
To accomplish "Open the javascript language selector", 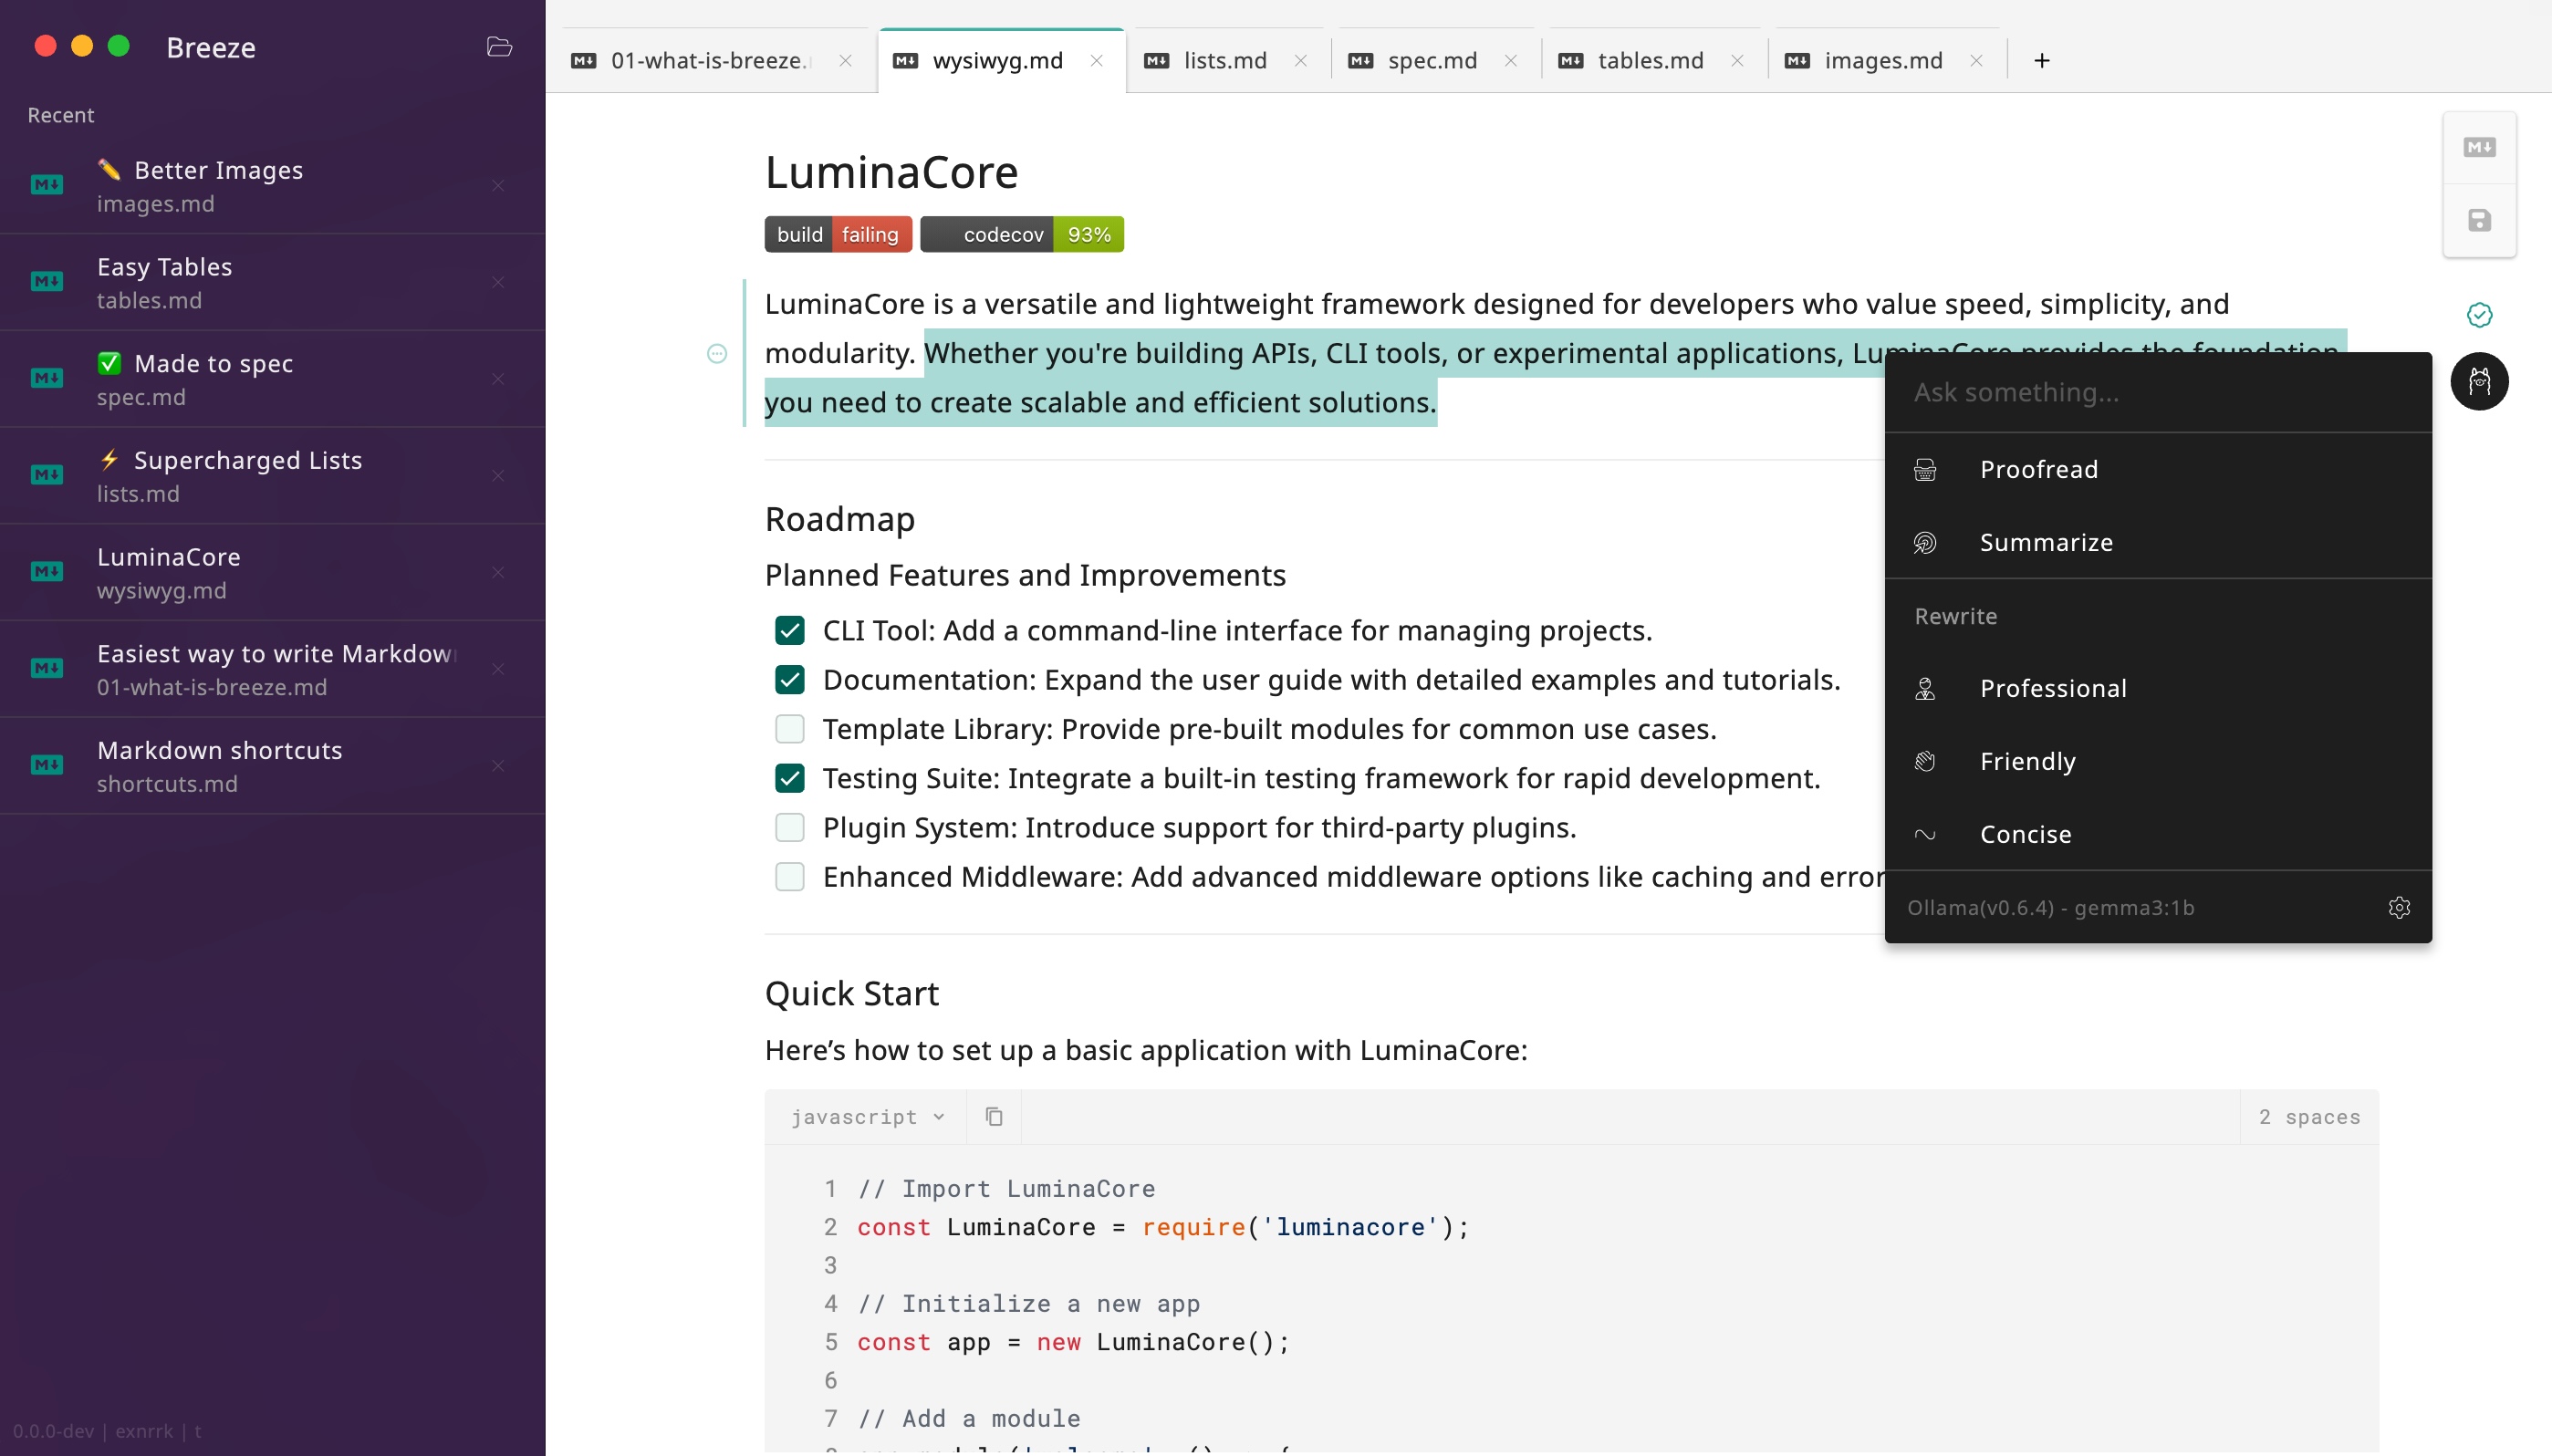I will point(864,1116).
